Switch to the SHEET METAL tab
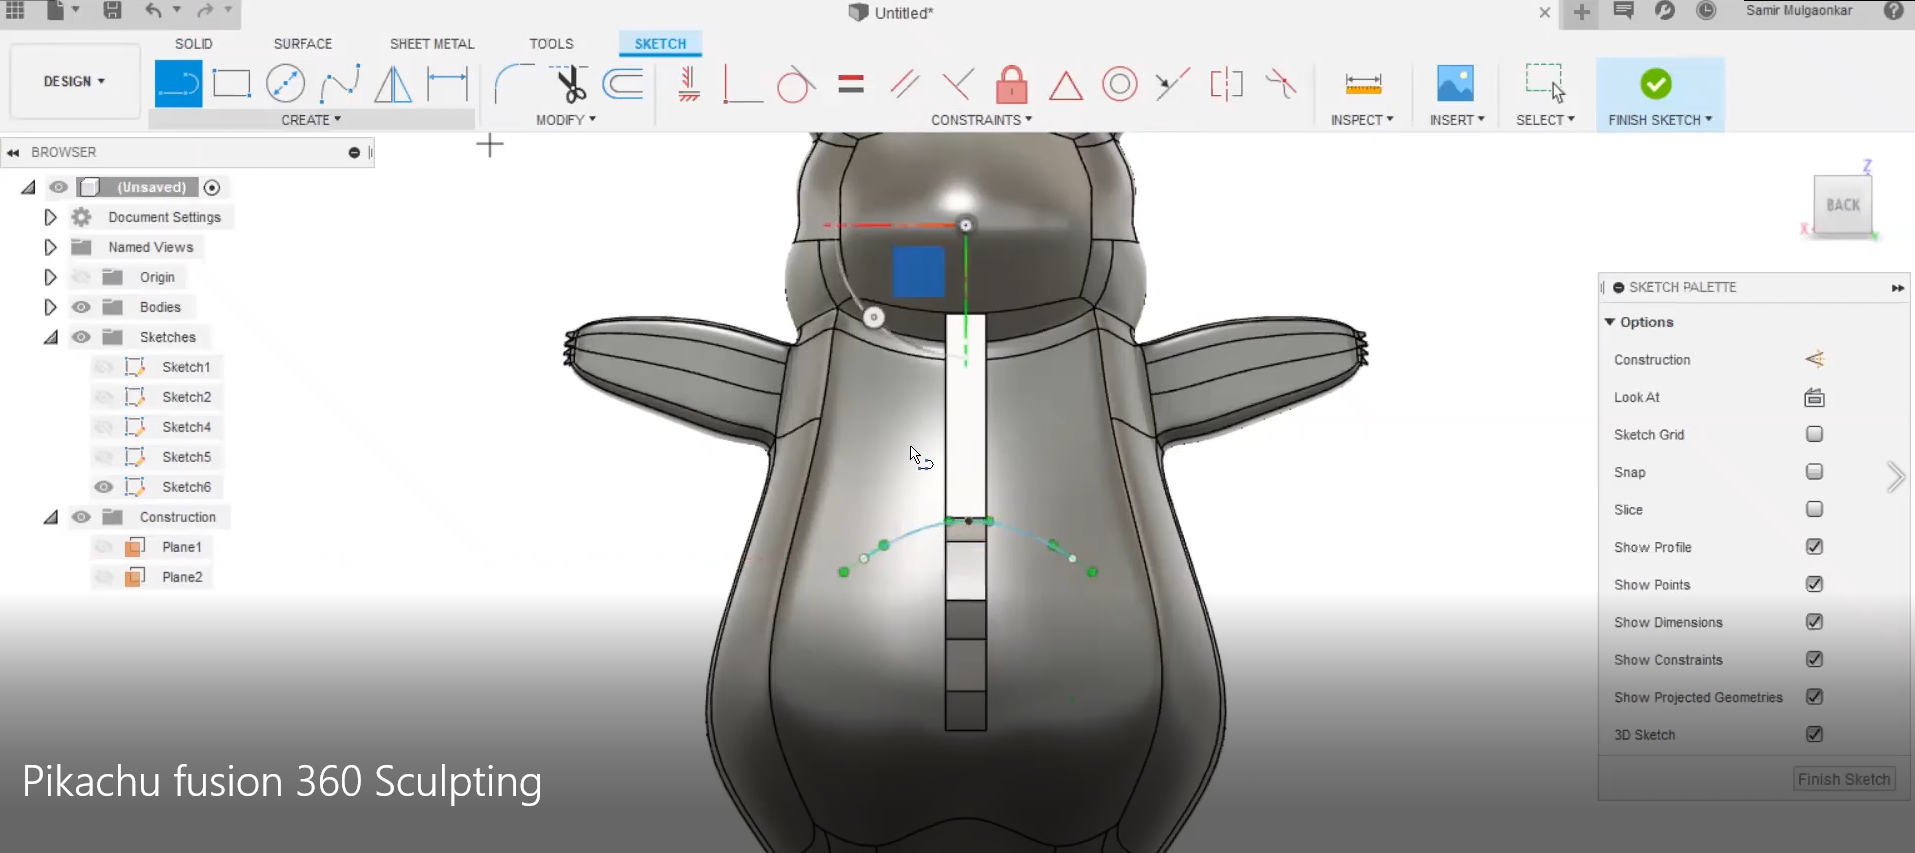Viewport: 1915px width, 853px height. 432,44
